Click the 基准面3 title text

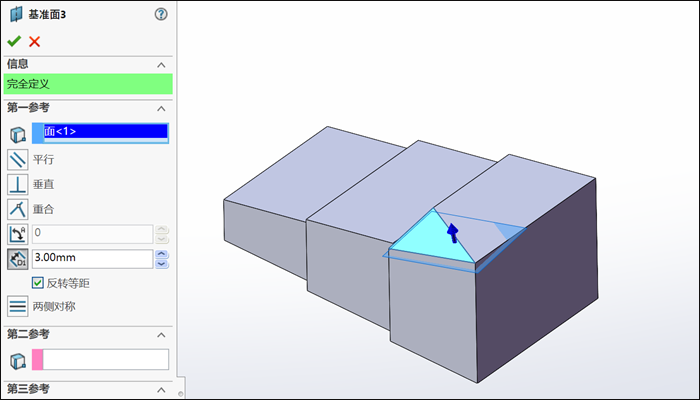47,14
